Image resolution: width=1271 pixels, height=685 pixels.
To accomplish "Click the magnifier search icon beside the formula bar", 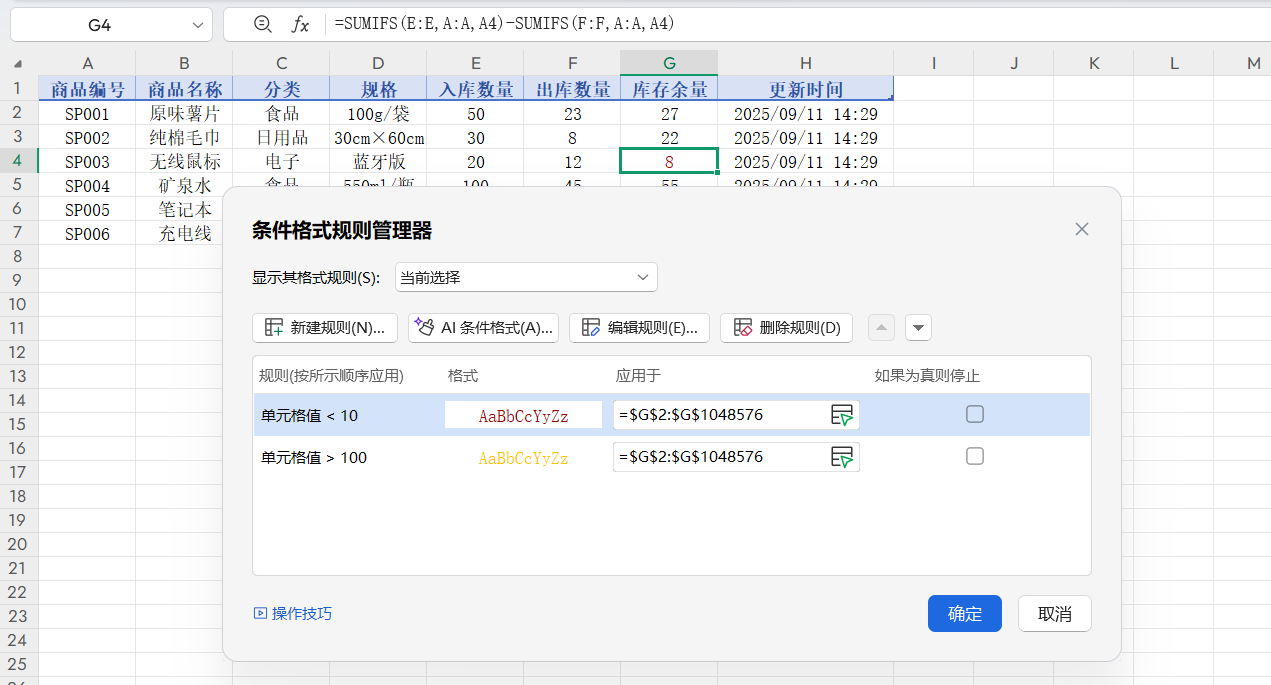I will click(x=261, y=23).
